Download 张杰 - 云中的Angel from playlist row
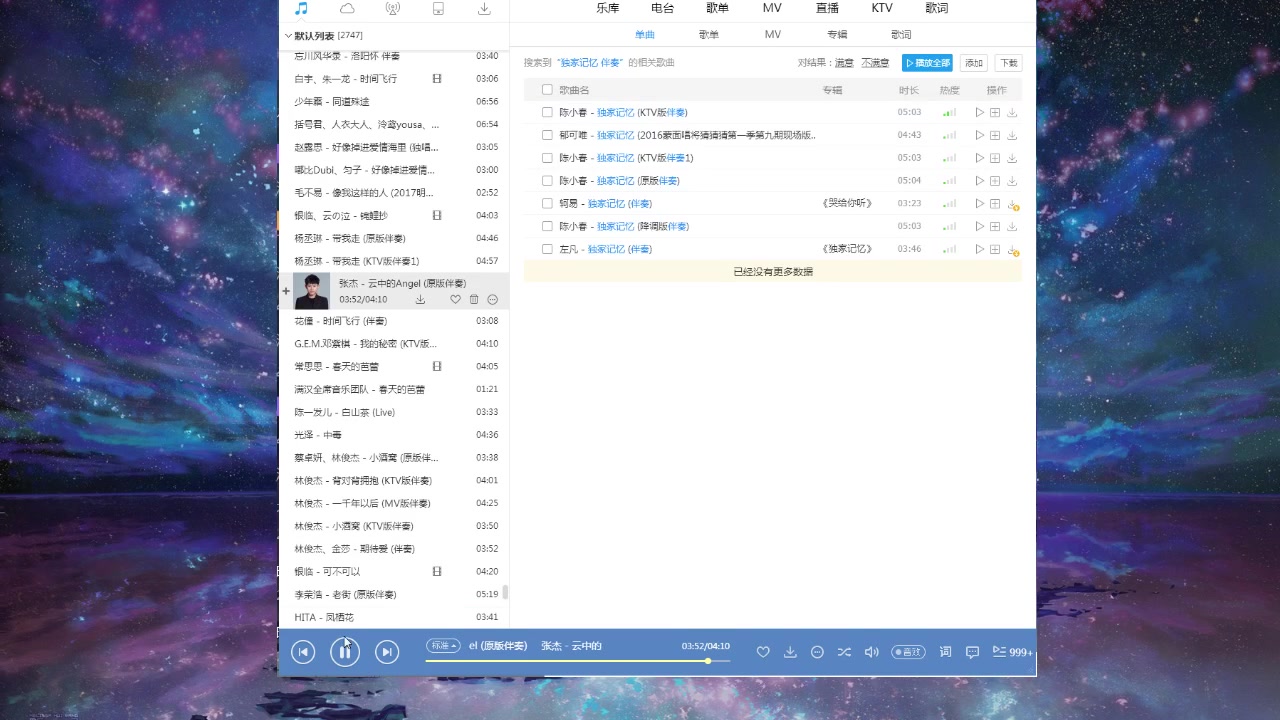This screenshot has height=720, width=1280. pos(420,300)
